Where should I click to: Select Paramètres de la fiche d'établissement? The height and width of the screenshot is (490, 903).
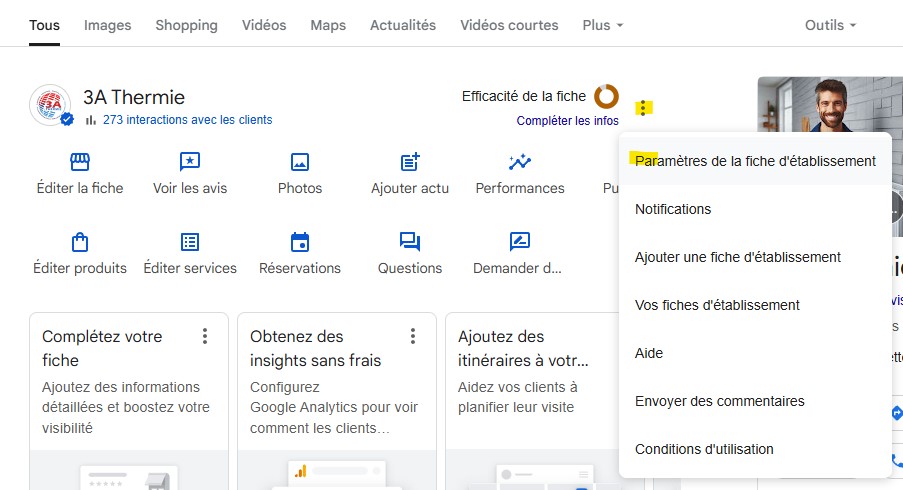756,161
